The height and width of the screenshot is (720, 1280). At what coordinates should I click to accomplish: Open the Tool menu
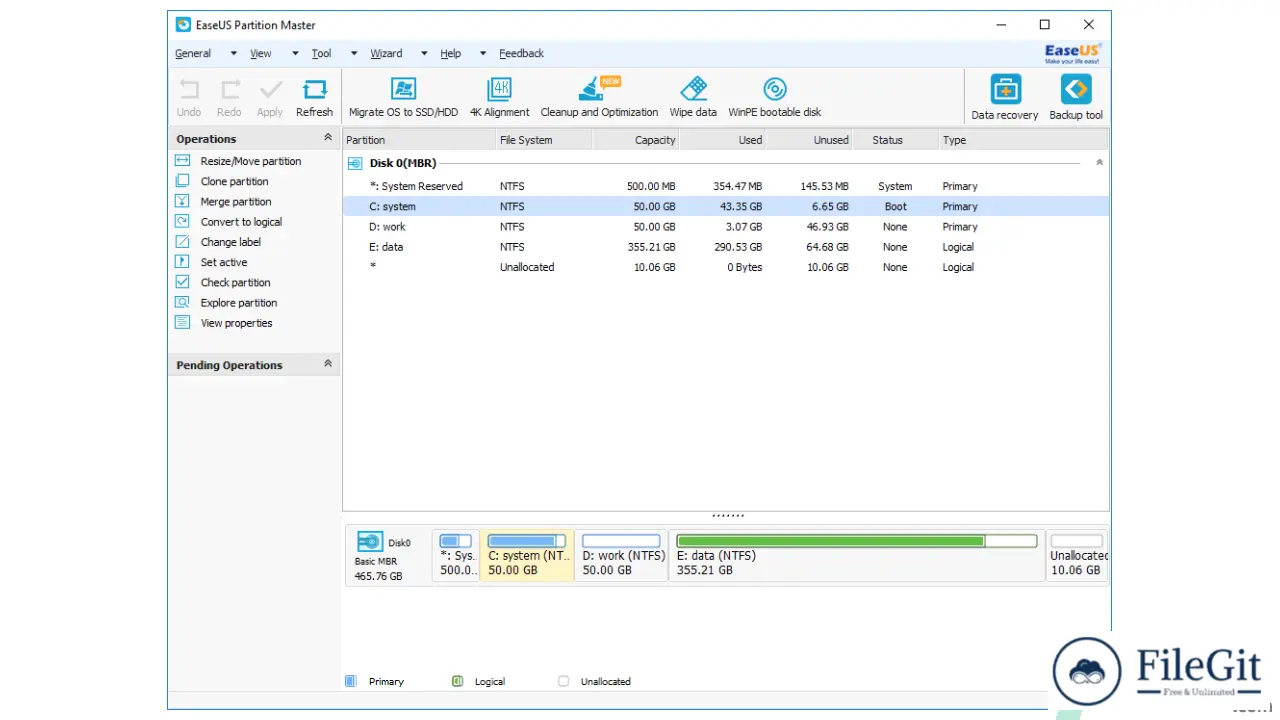(x=321, y=54)
